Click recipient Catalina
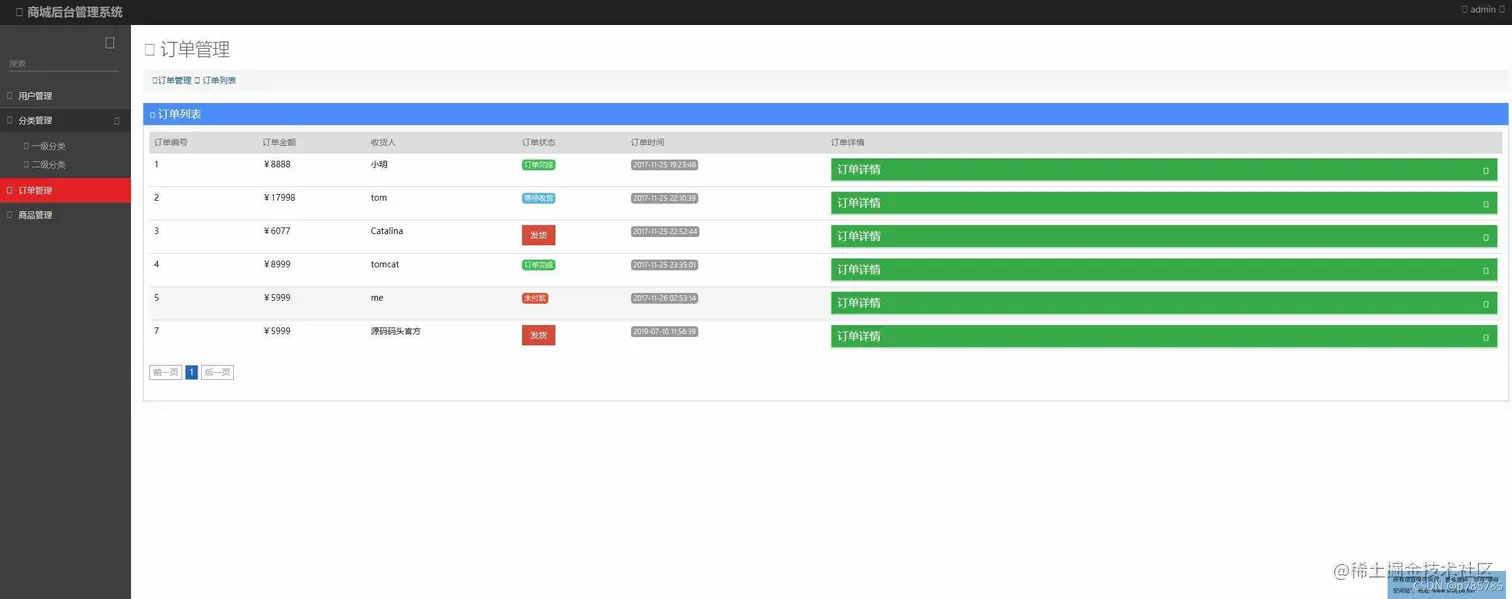This screenshot has width=1512, height=599. (x=387, y=231)
